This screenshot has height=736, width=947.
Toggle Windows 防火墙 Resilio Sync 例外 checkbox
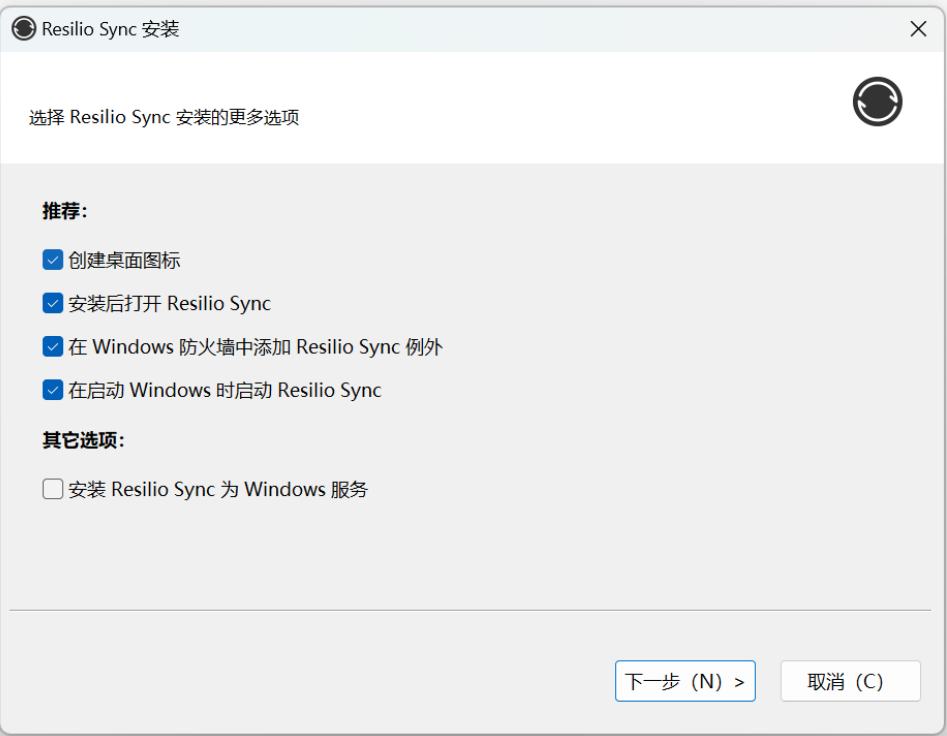click(x=53, y=347)
